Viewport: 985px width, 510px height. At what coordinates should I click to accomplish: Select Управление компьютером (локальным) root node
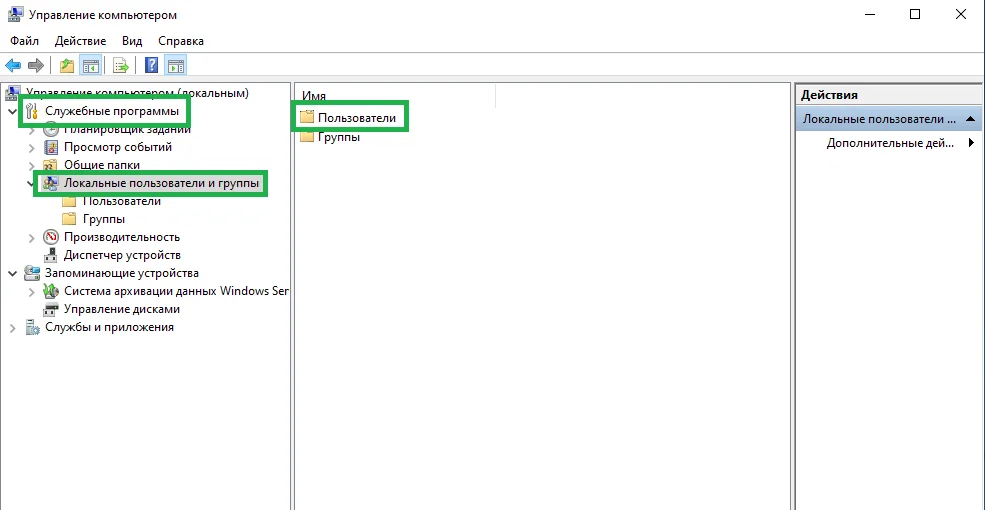click(x=137, y=93)
